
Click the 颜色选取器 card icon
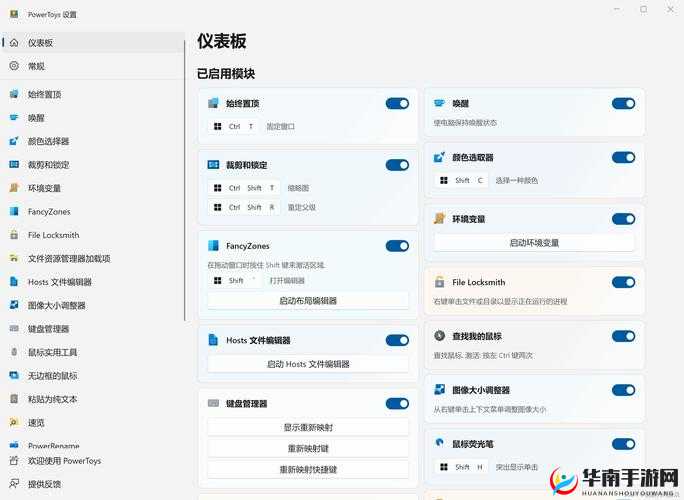click(x=439, y=157)
